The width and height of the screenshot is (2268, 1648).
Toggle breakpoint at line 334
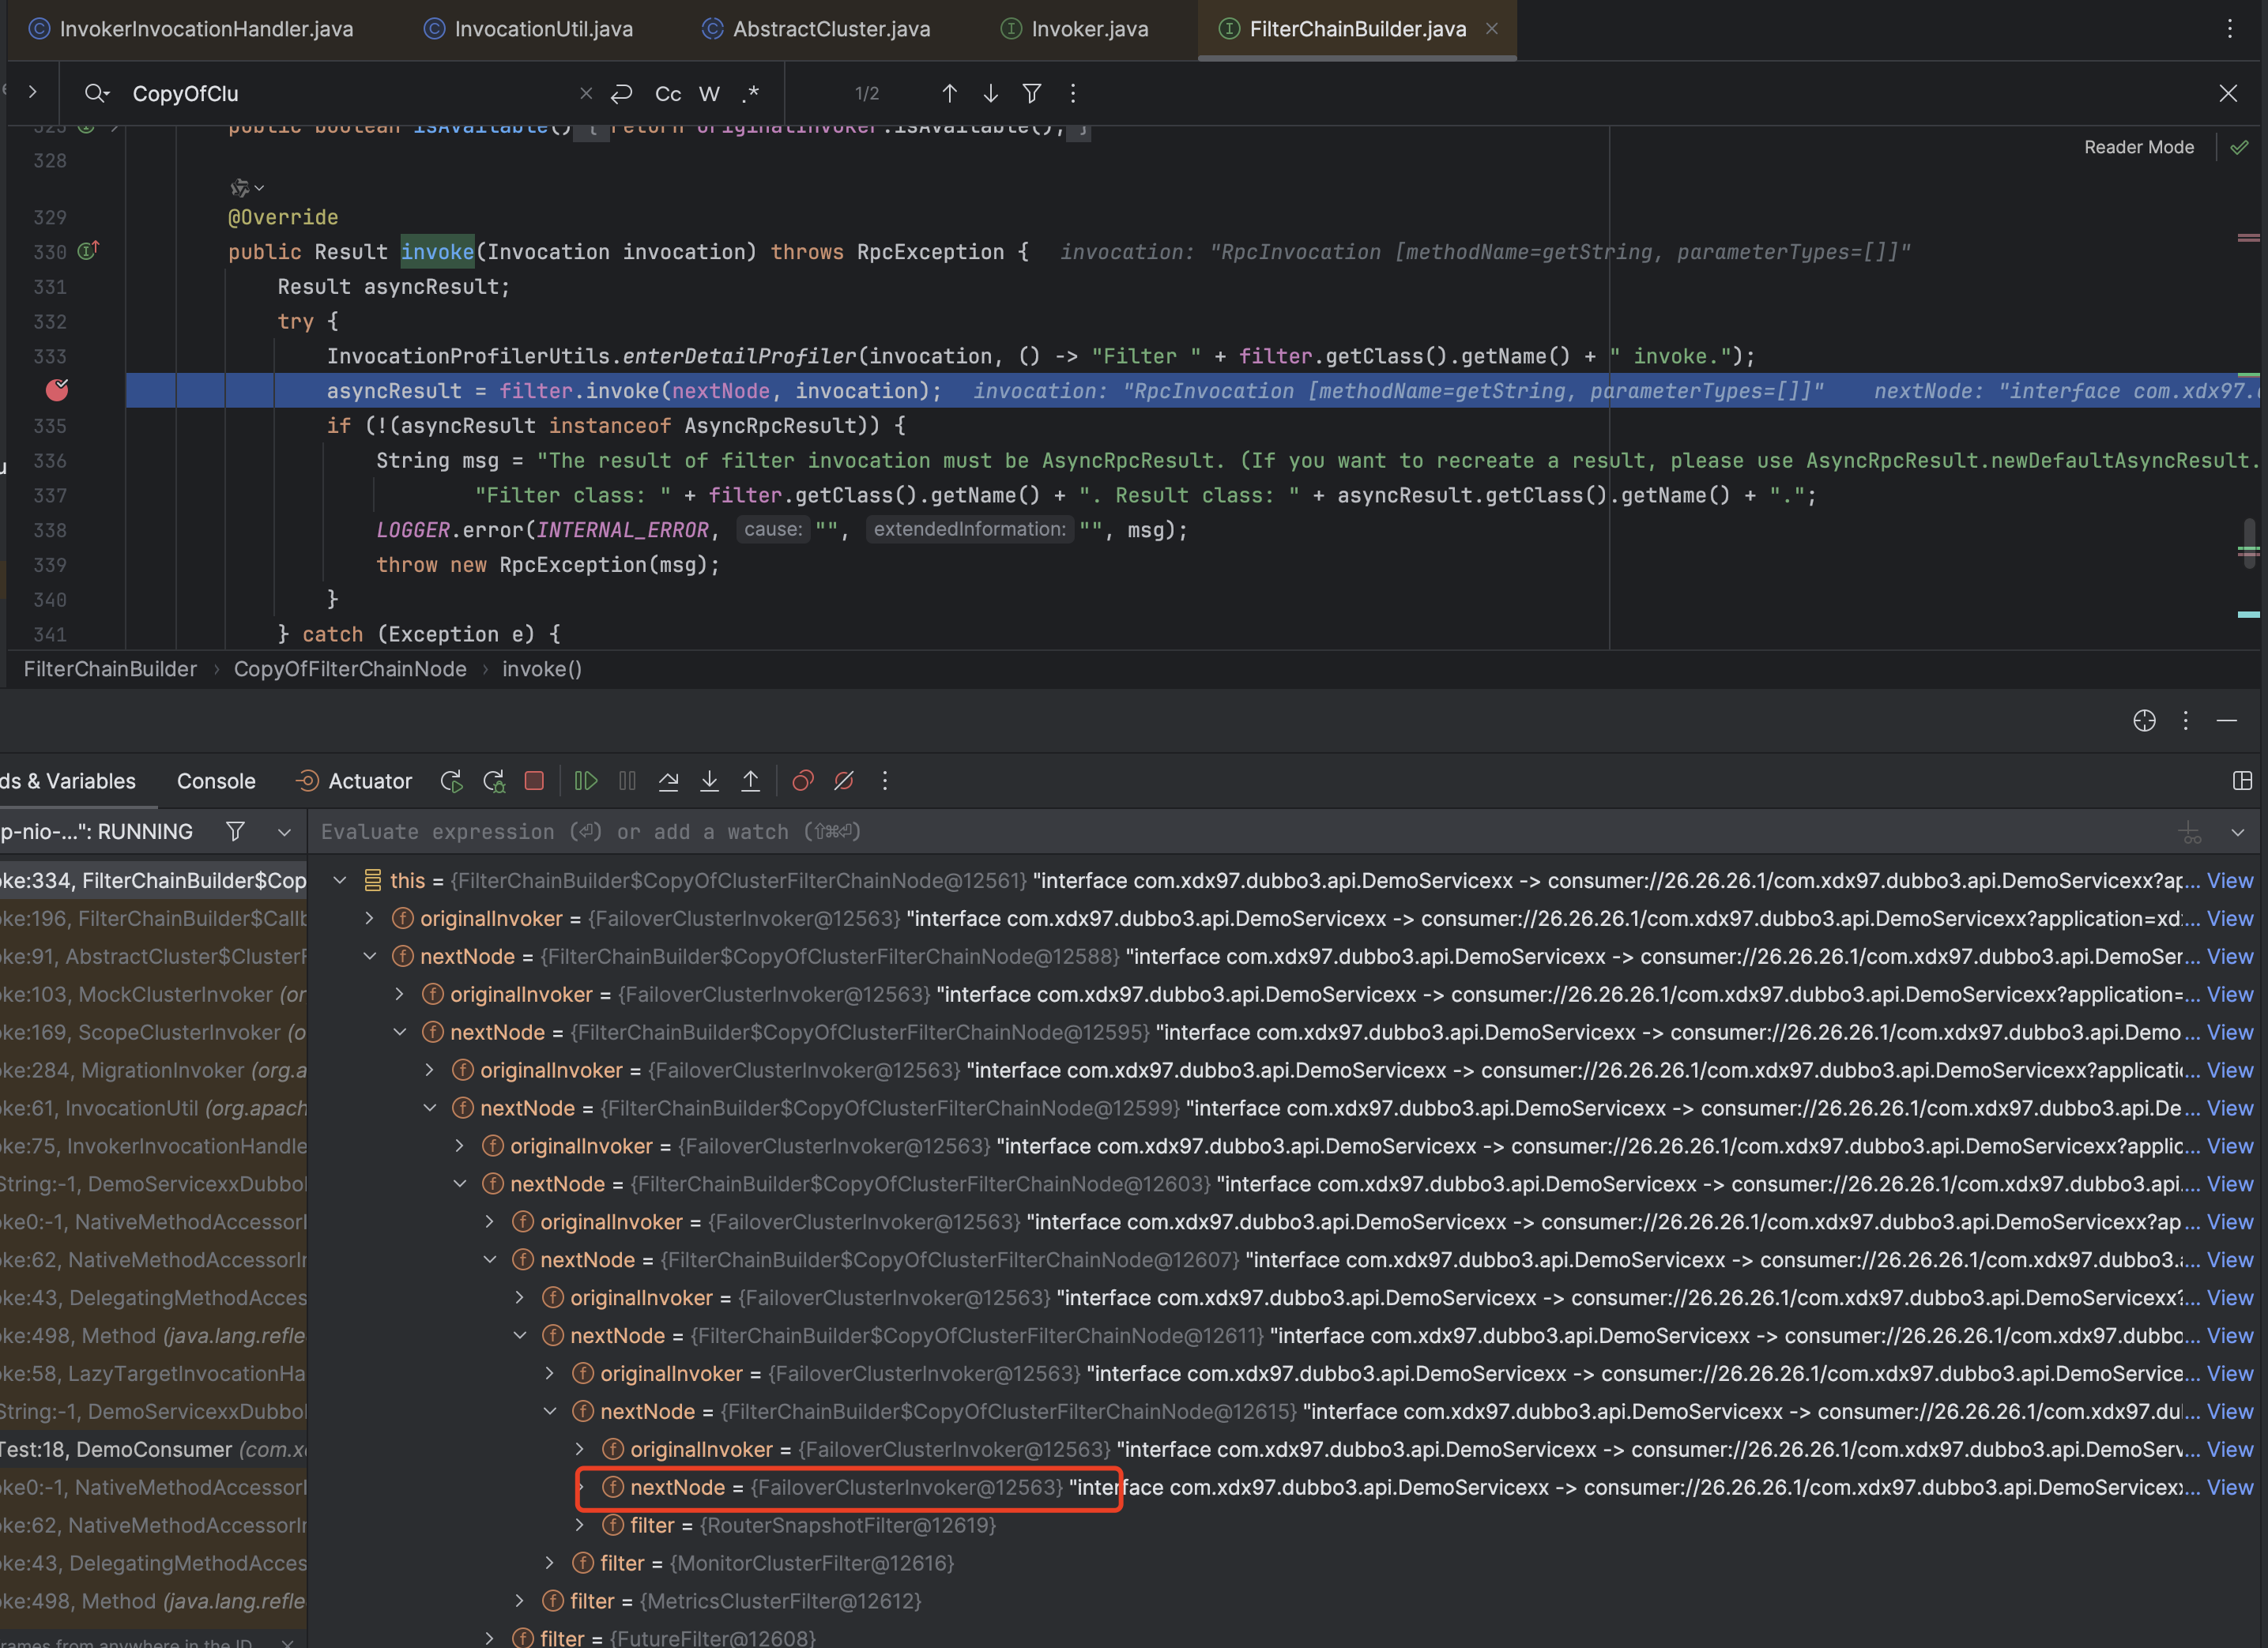click(x=57, y=390)
